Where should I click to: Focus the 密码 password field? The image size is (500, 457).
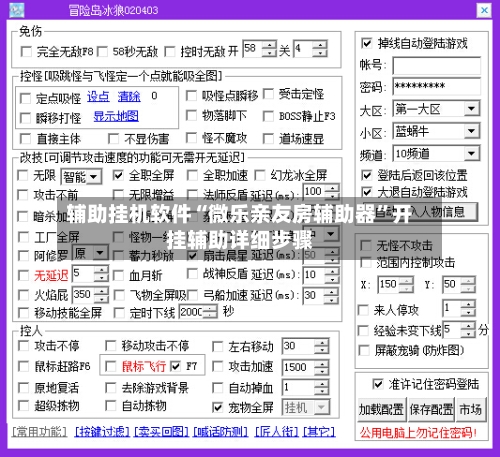[x=436, y=86]
